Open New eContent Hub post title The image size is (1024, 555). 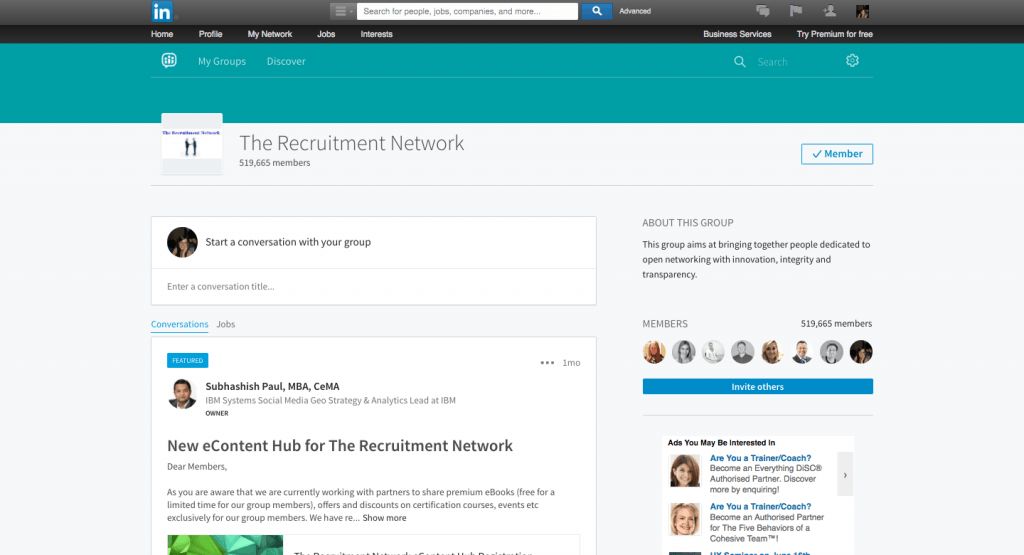pos(340,445)
